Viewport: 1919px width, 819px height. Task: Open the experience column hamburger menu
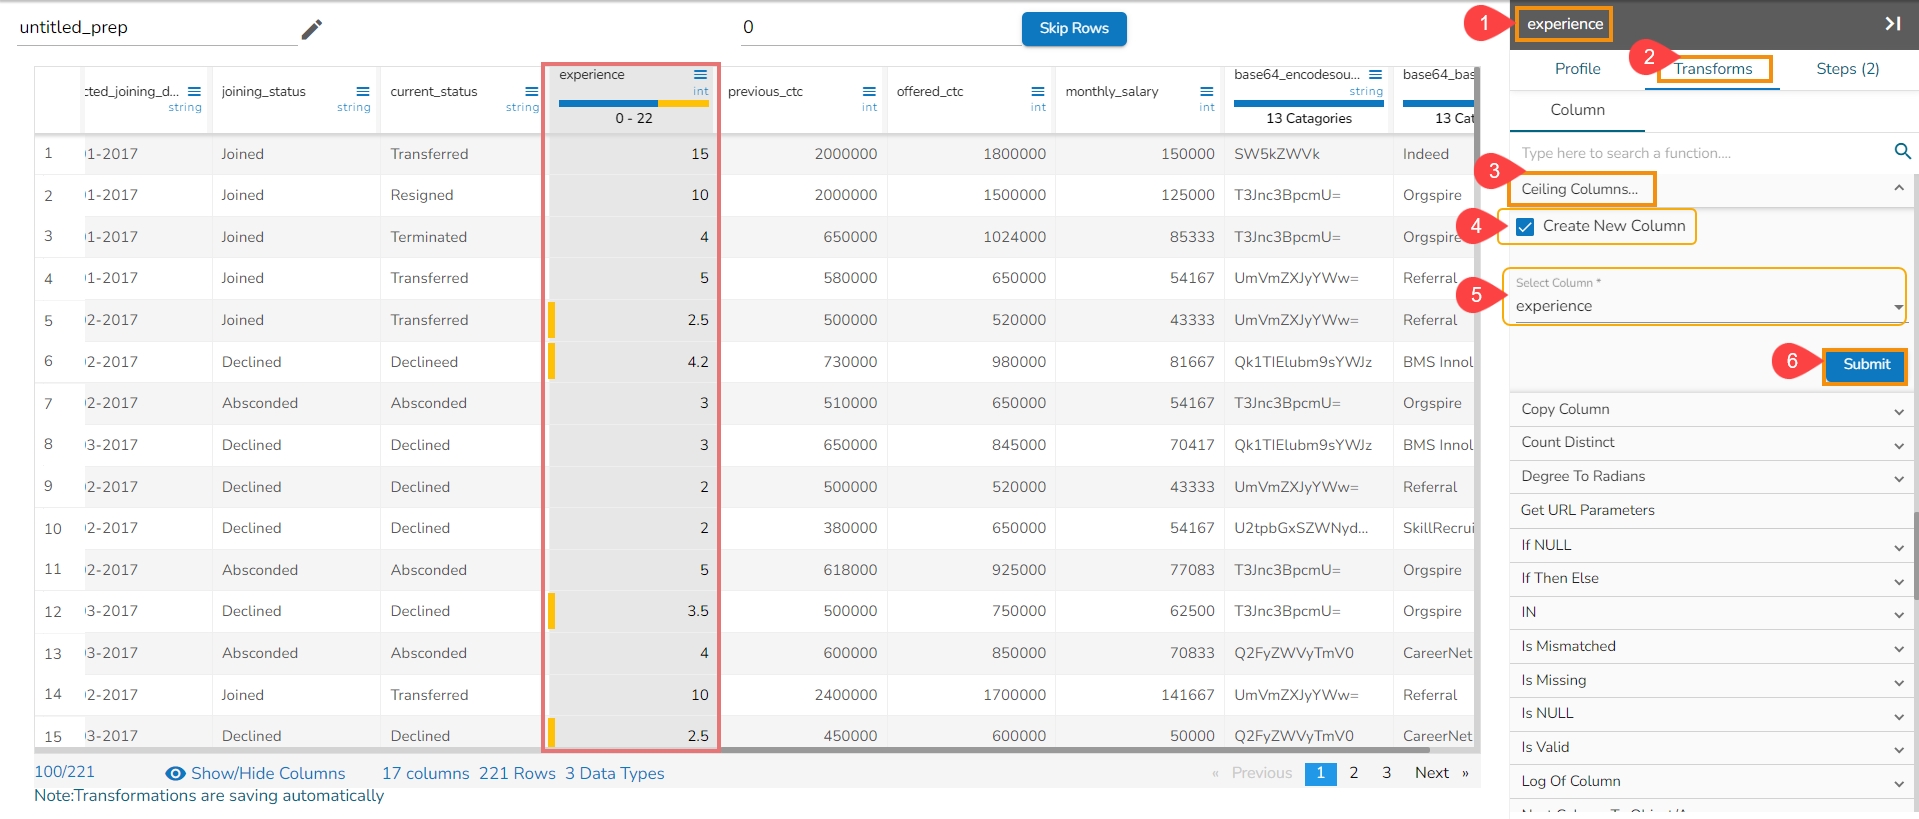(x=700, y=75)
